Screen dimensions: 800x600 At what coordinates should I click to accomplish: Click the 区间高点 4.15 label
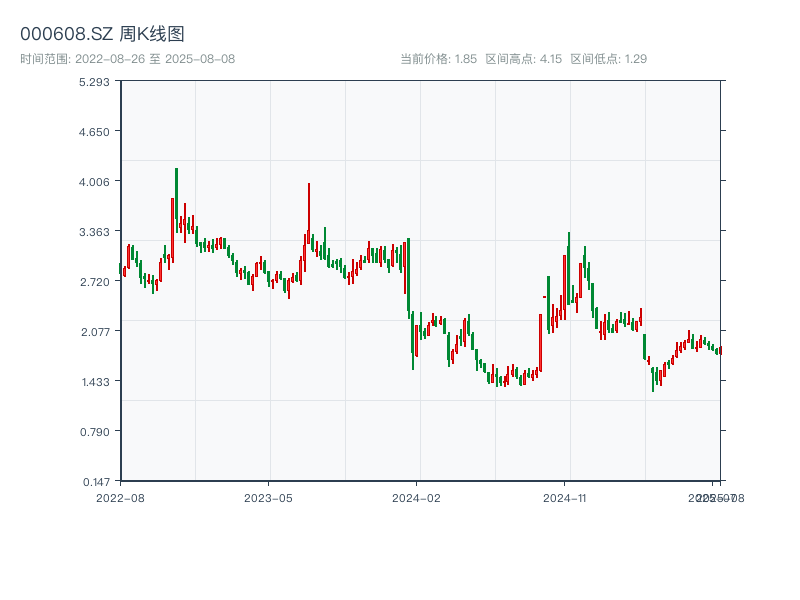point(523,59)
